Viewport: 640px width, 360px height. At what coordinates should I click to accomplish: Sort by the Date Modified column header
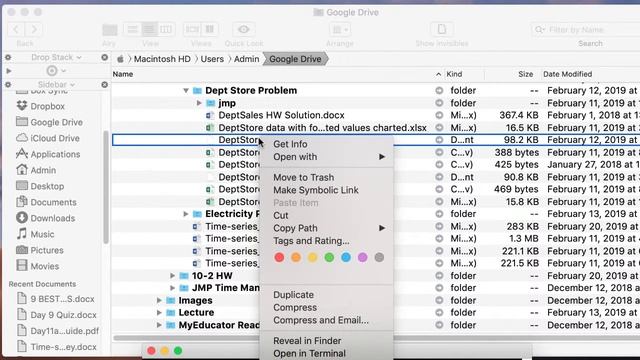tap(567, 74)
